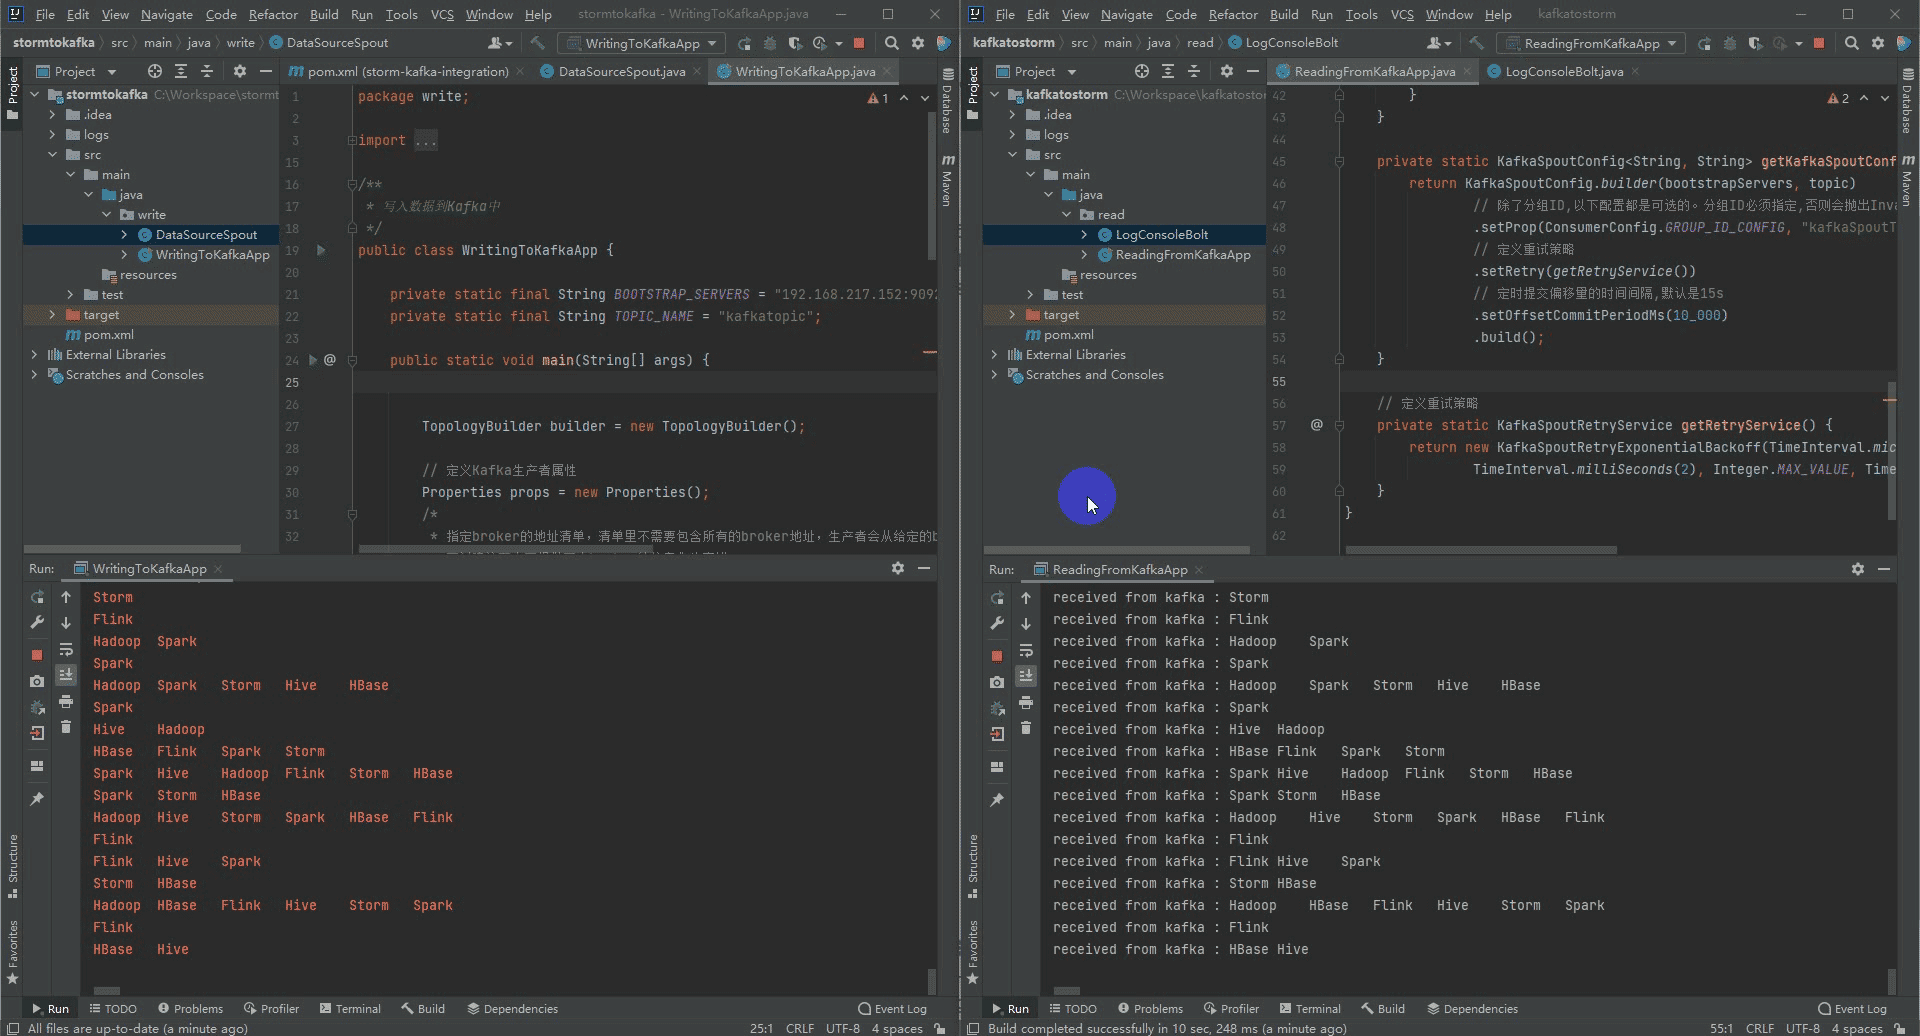Open Refactor menu in stormtokafka window
Screen dimensions: 1920x1036
(x=273, y=14)
